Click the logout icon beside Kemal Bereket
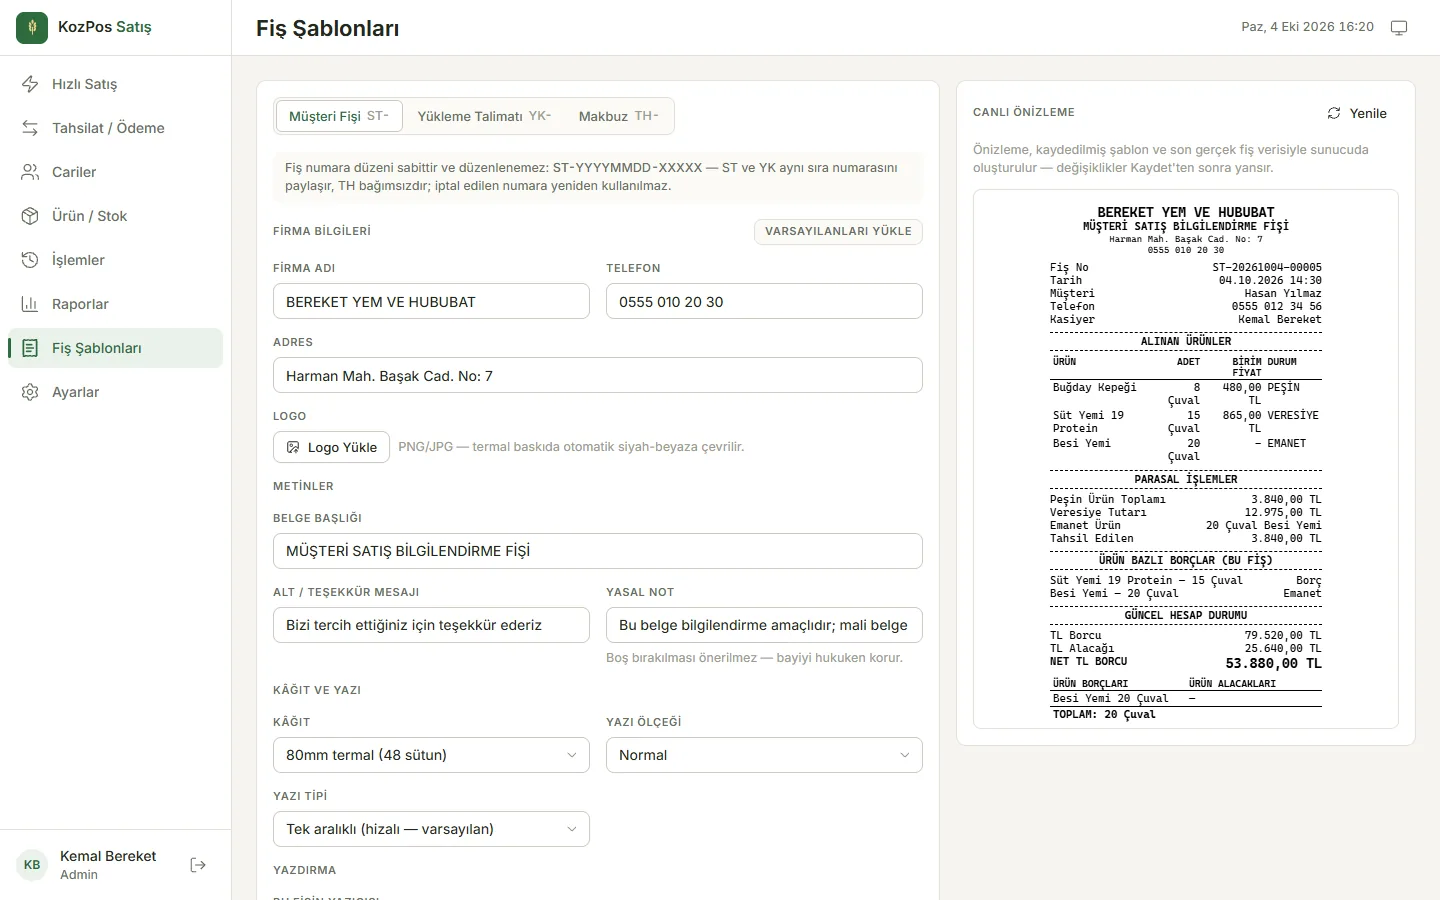 click(198, 865)
